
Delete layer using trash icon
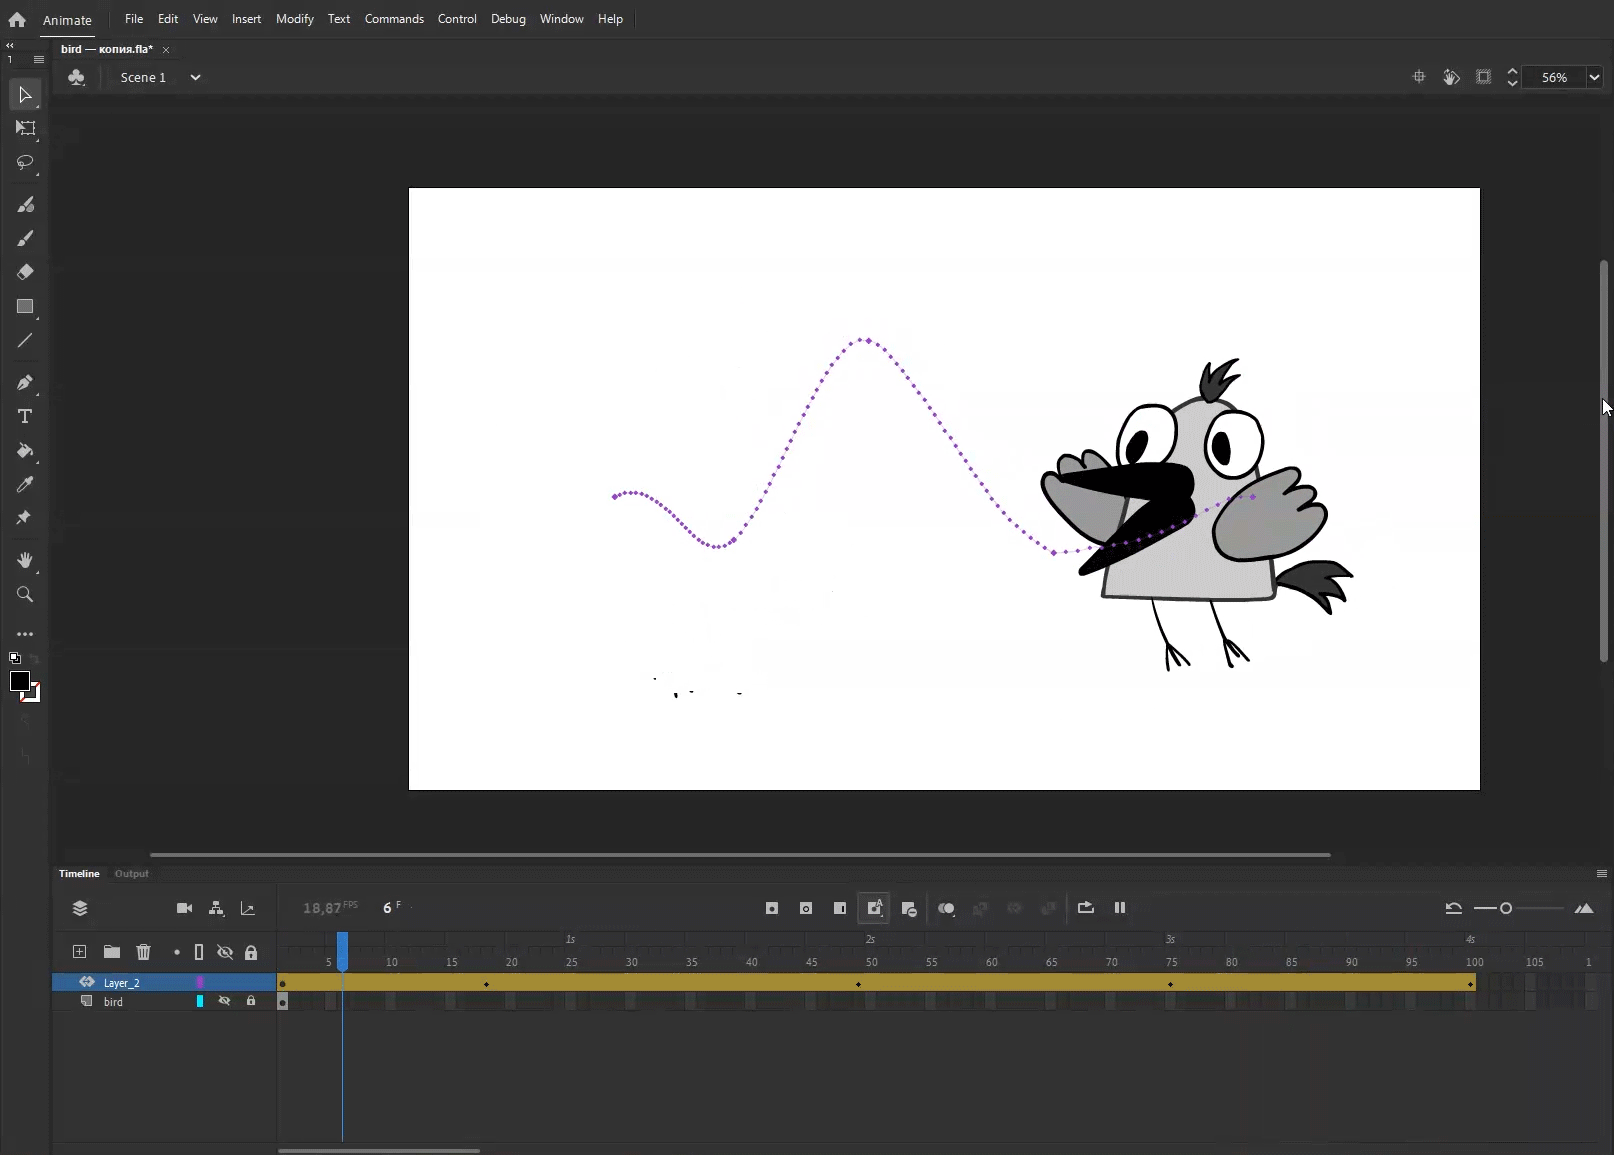143,952
